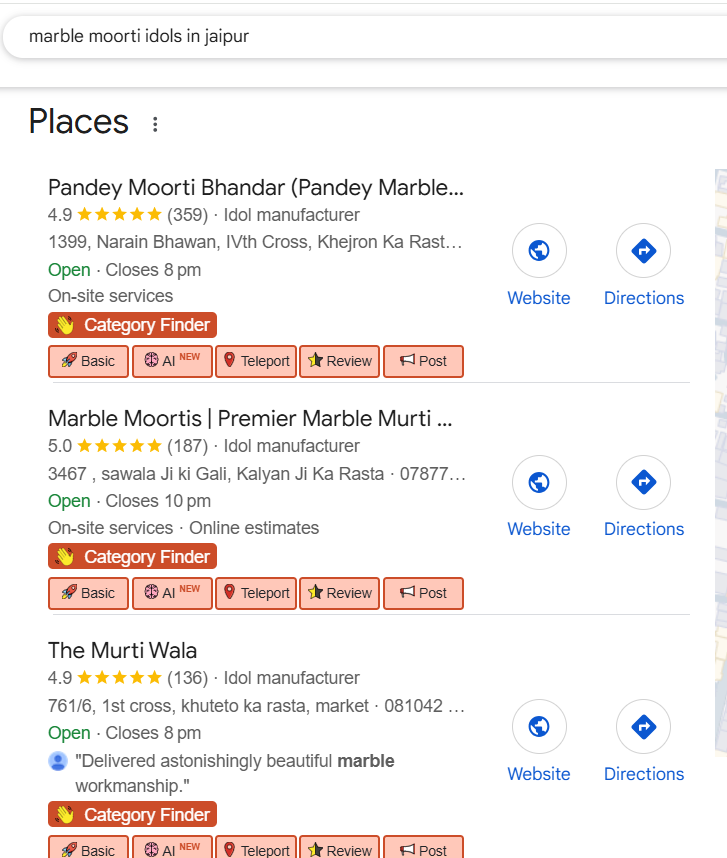Viewport: 727px width, 858px height.
Task: Open The Murti Wala listing title
Action: pyautogui.click(x=123, y=651)
